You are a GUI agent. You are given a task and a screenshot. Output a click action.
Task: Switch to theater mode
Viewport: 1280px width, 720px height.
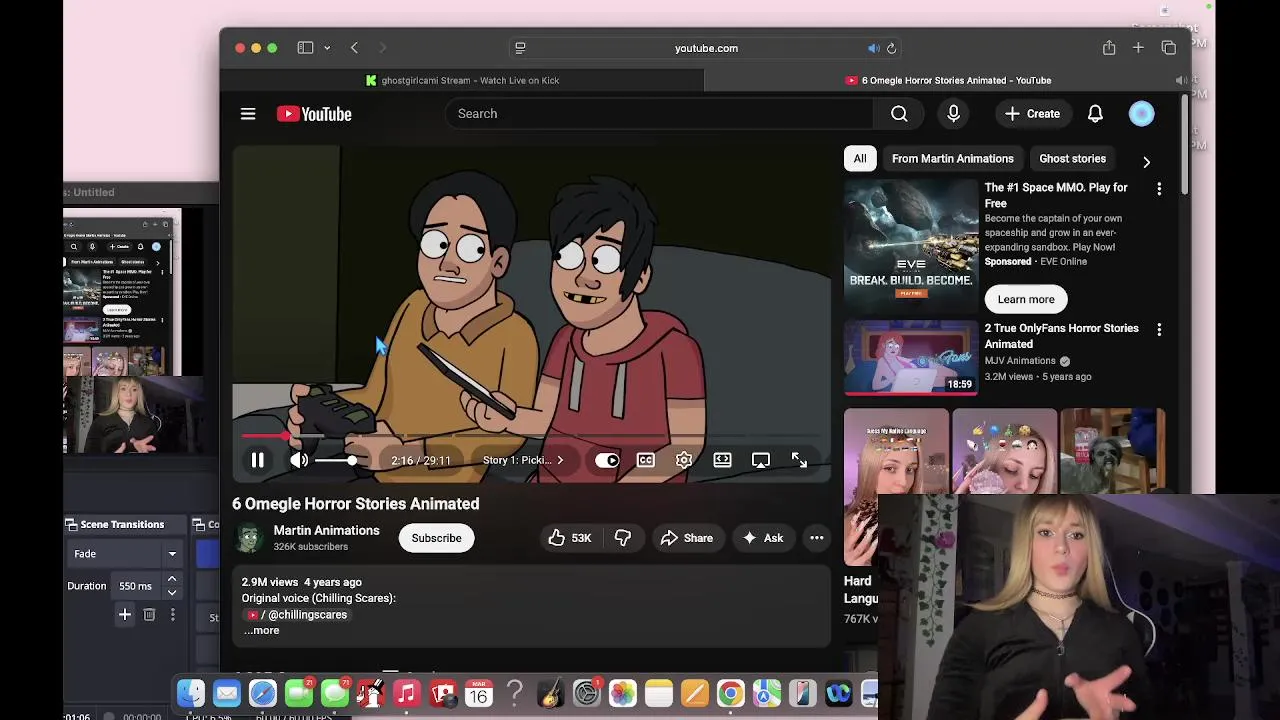point(722,460)
